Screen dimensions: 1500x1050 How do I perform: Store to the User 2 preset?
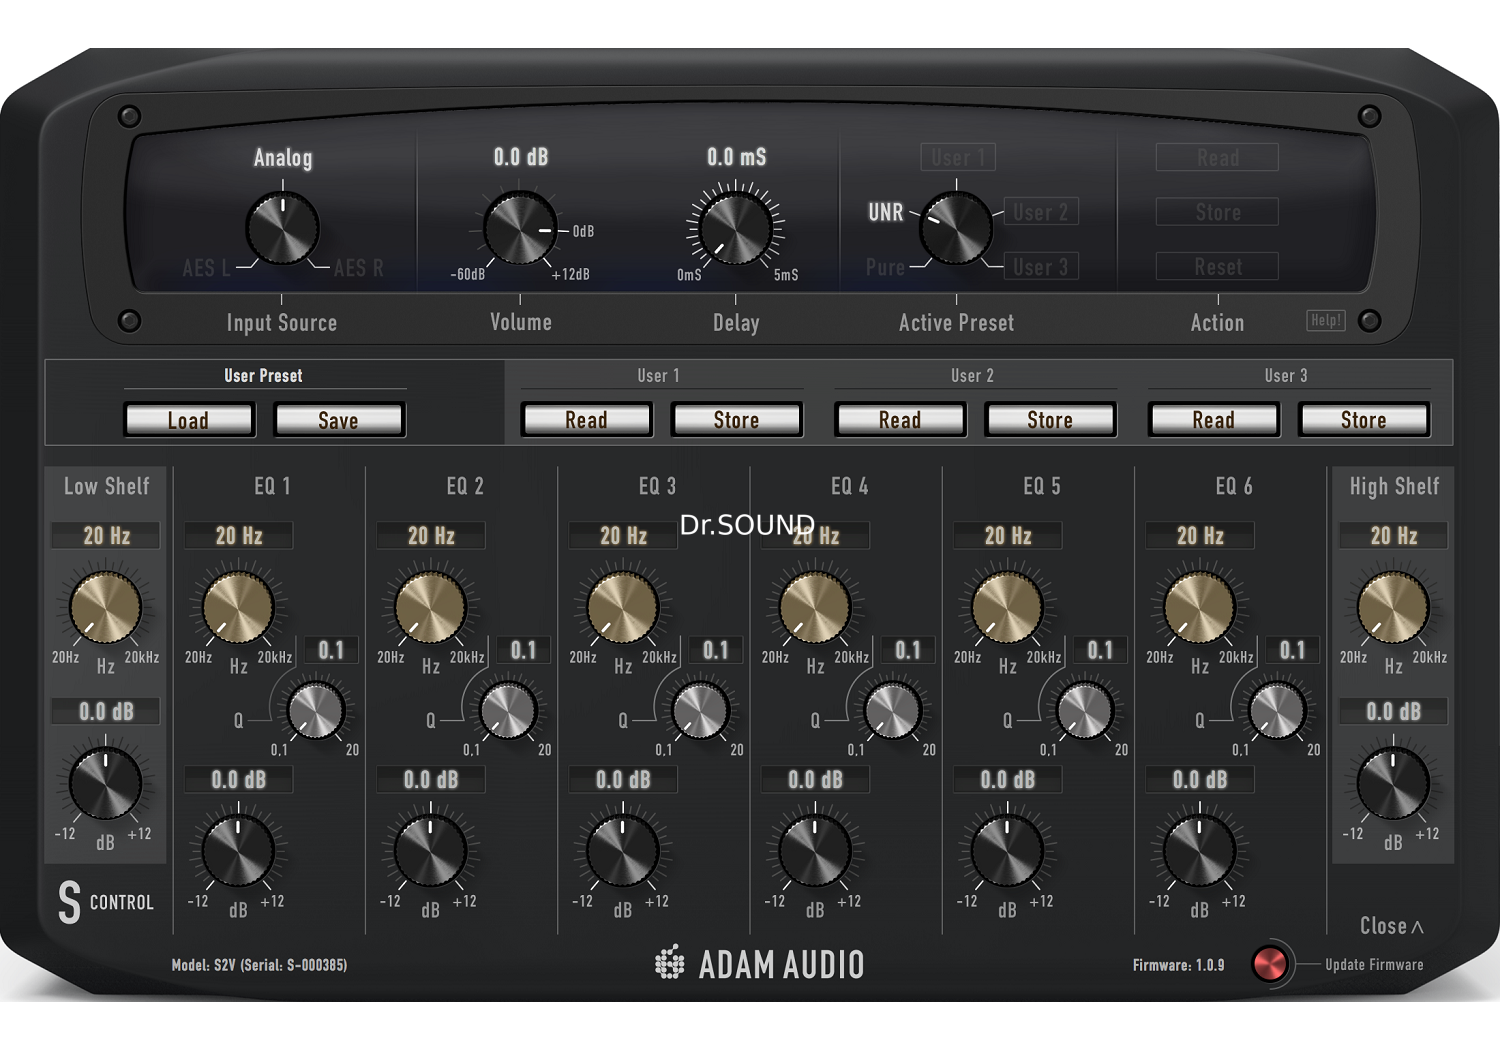pos(1050,420)
